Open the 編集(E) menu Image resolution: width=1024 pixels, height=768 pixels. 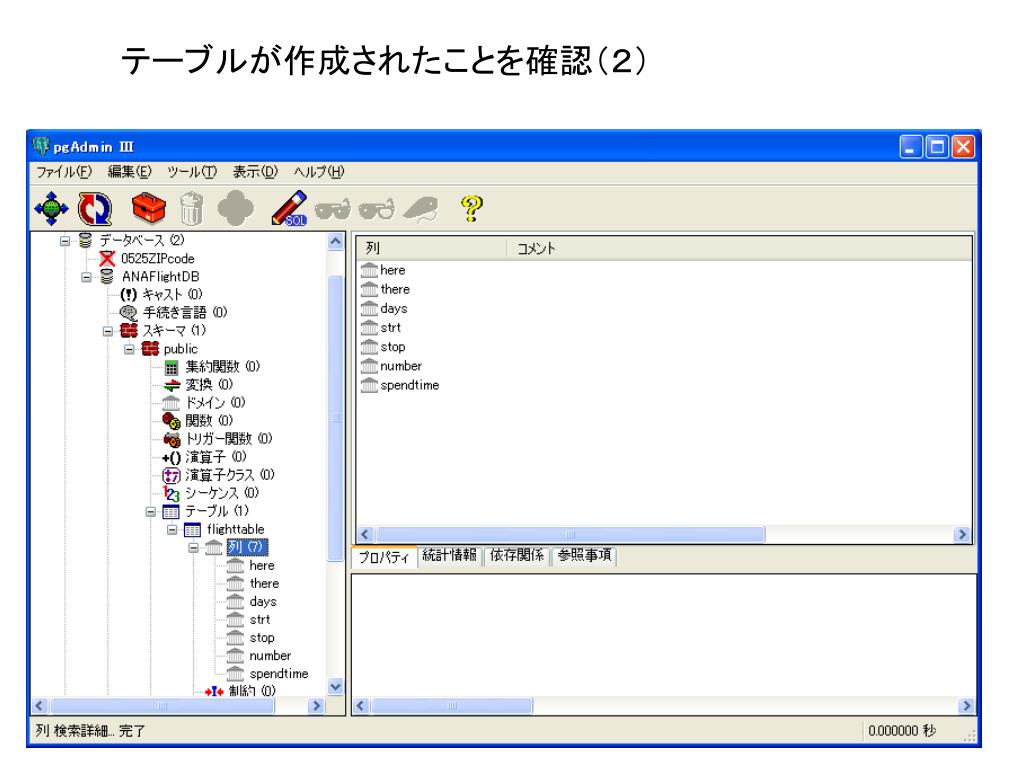(x=129, y=172)
